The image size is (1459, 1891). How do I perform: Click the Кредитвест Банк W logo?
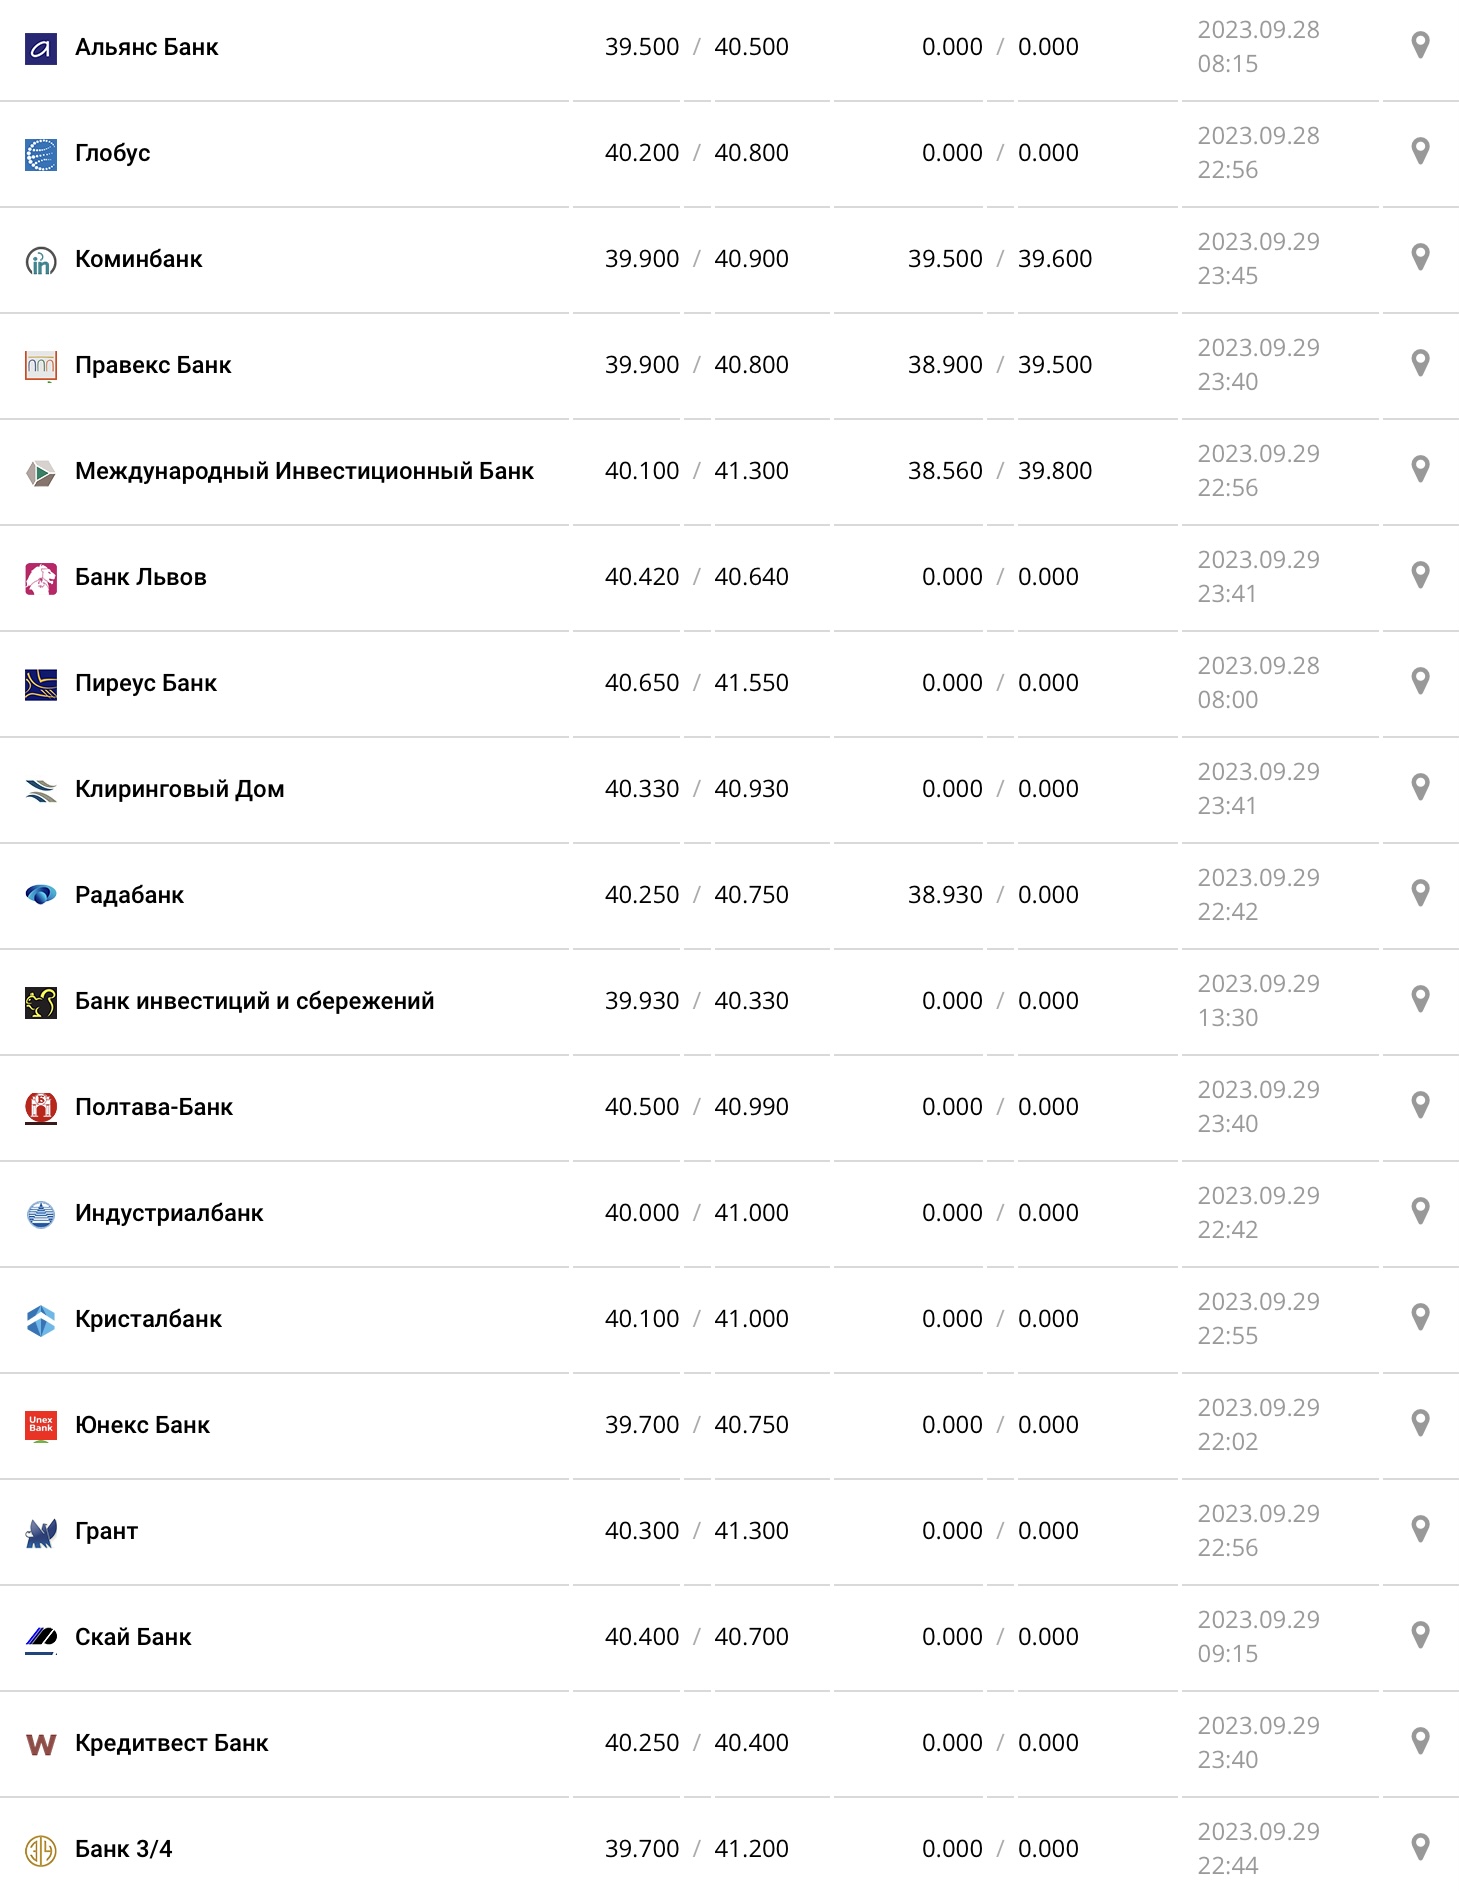[x=41, y=1744]
